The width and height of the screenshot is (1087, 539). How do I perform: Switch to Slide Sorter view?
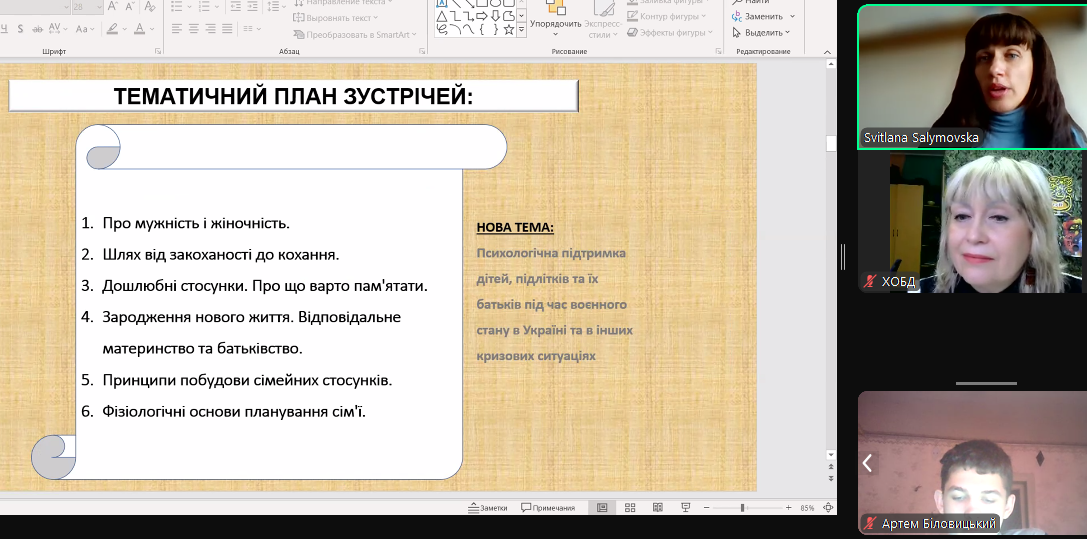(x=630, y=508)
